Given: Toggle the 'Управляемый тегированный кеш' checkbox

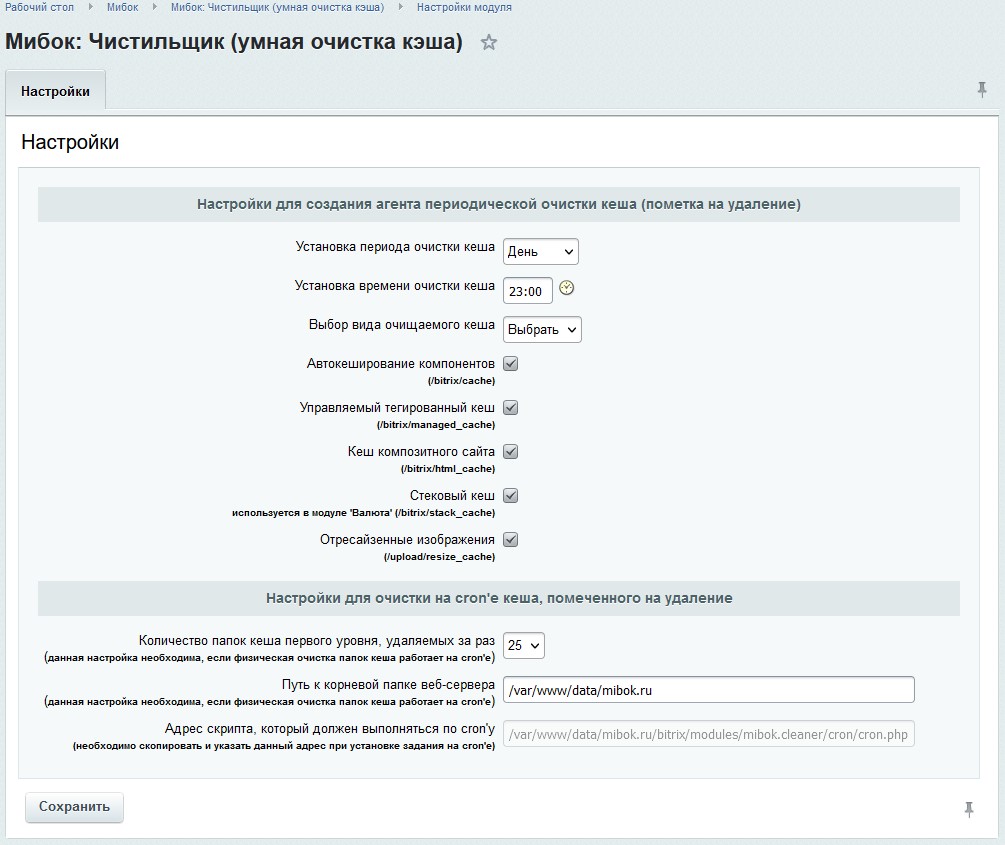Looking at the screenshot, I should pos(510,408).
